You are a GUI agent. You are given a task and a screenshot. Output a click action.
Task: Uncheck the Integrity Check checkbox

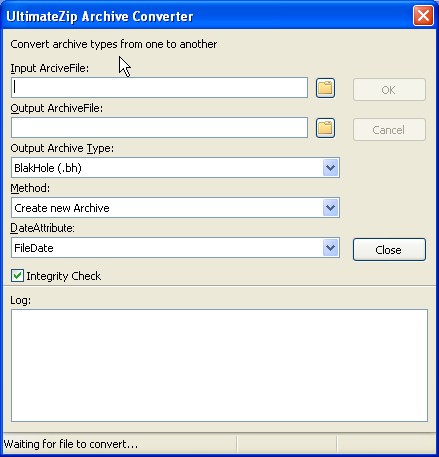pos(17,276)
